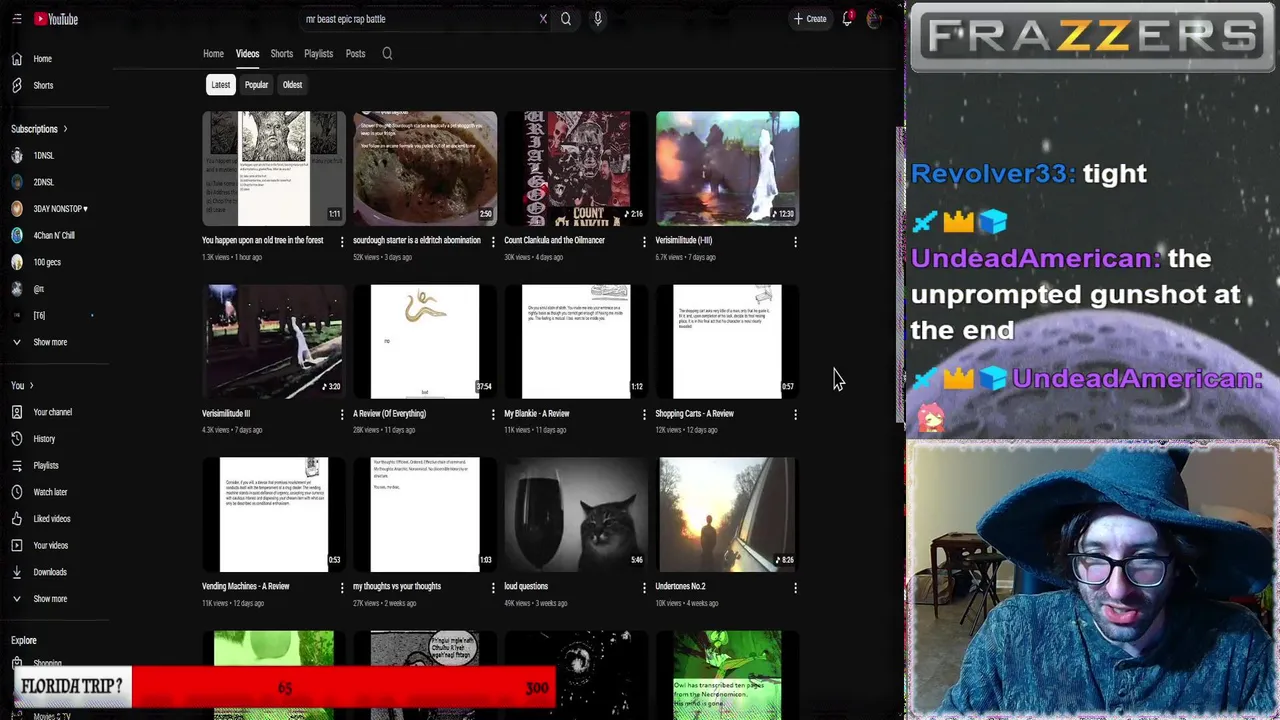Open the YouTube hamburger guide menu

[16, 19]
